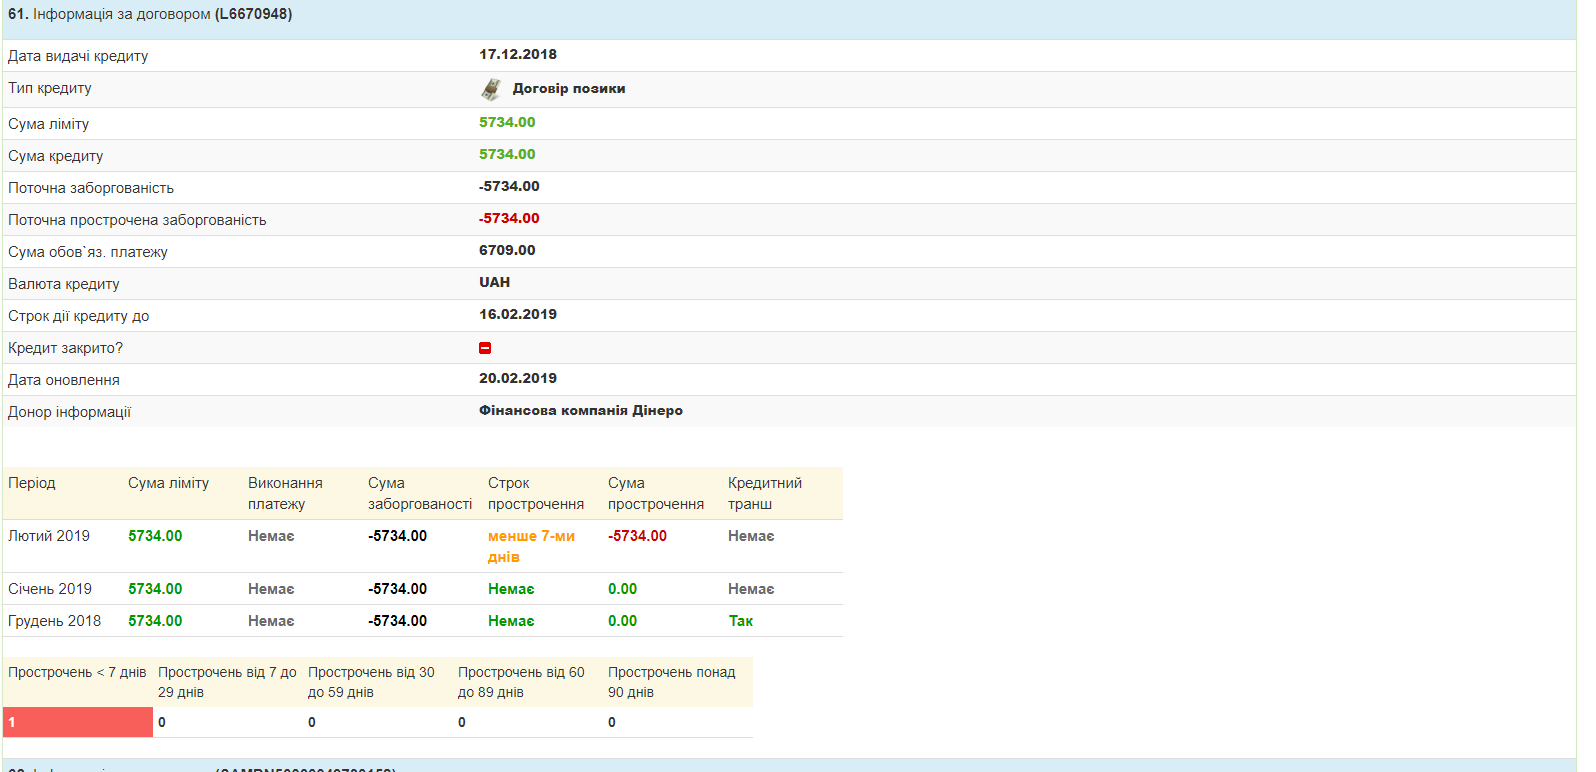This screenshot has width=1596, height=772.
Task: Click the current debt value -5734.00
Action: coord(509,187)
